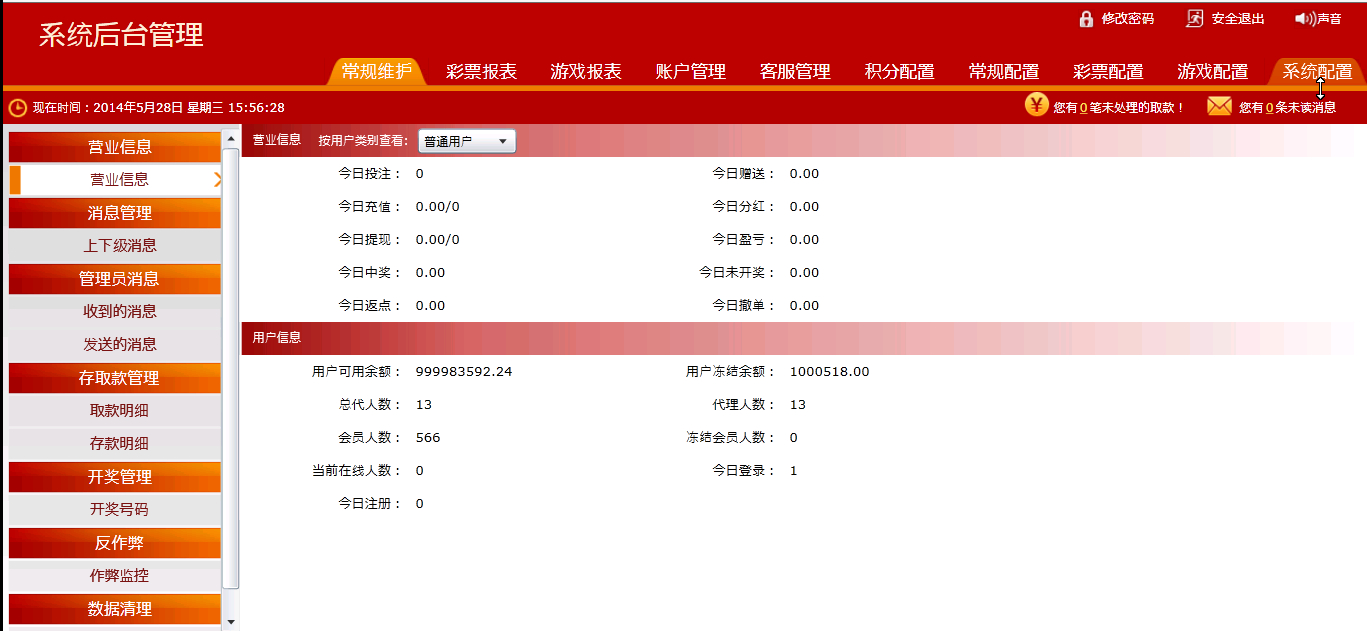Click the clock icon beside current time

18,108
